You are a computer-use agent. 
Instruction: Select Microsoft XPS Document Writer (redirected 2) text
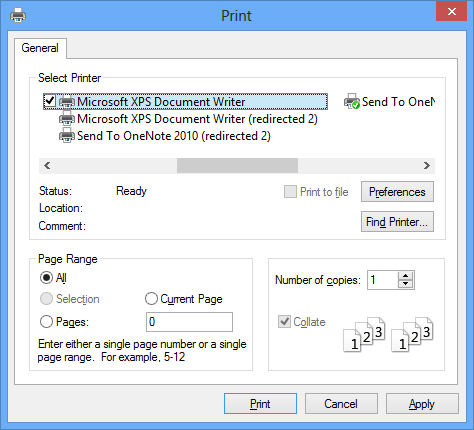tap(197, 119)
